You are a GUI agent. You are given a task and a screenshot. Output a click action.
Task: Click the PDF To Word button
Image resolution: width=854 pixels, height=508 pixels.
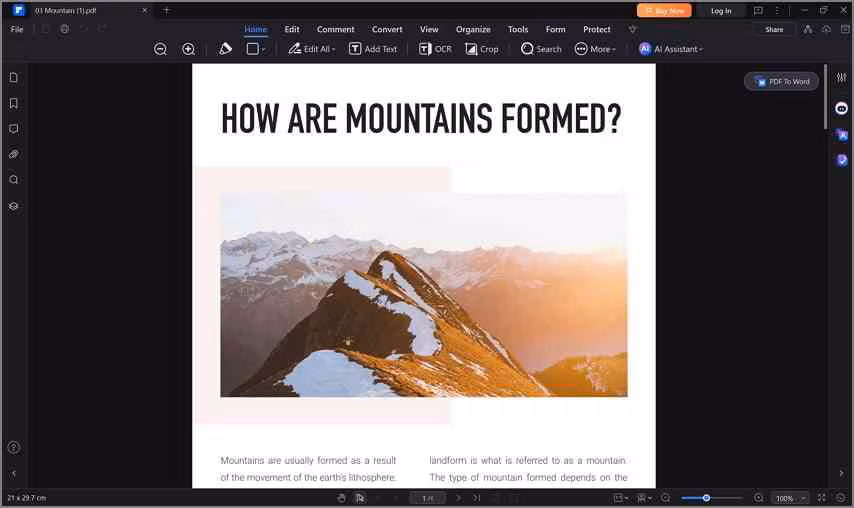782,82
